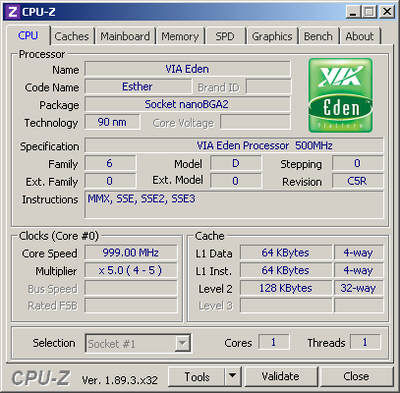Expand the Tools dropdown arrow
This screenshot has width=400, height=393.
click(x=233, y=377)
